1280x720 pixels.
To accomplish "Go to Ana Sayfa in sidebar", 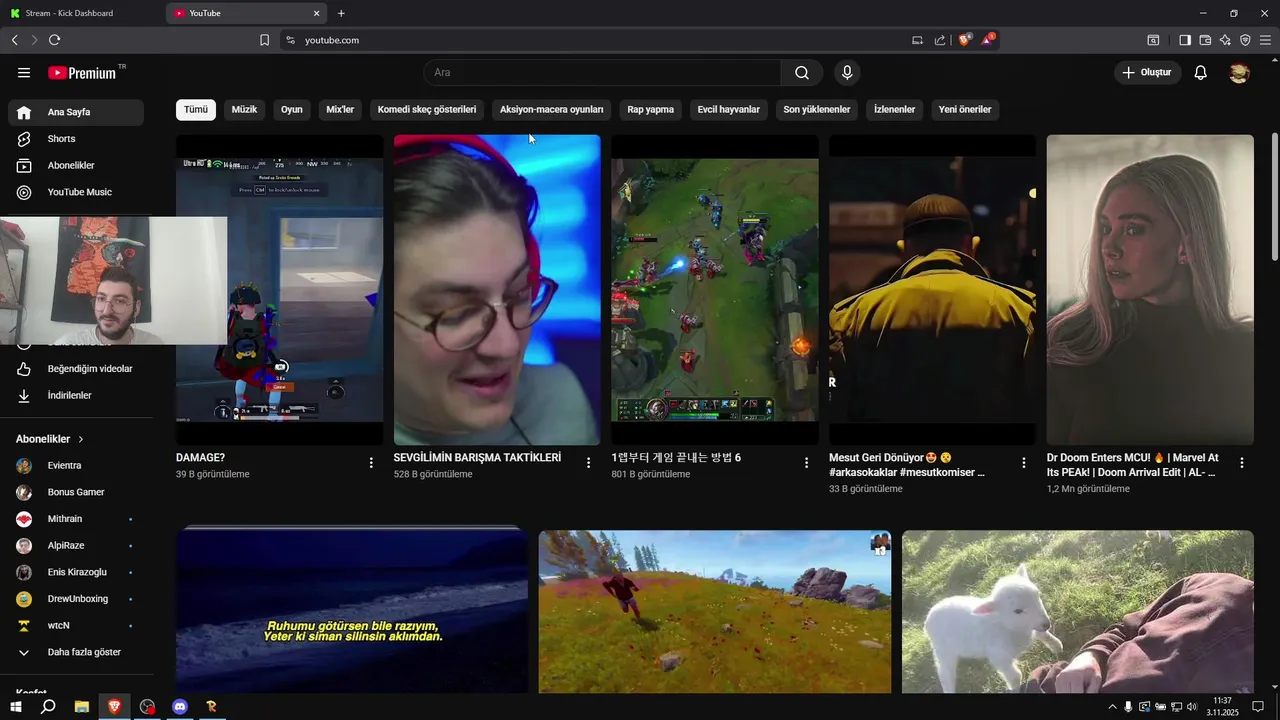I will coord(76,112).
